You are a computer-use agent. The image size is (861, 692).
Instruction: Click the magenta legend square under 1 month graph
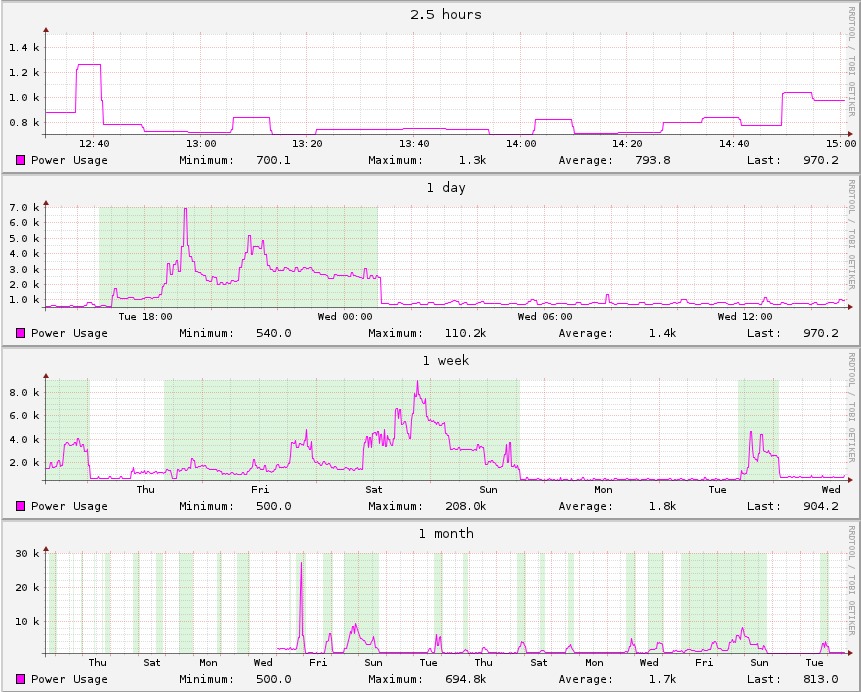click(x=21, y=679)
